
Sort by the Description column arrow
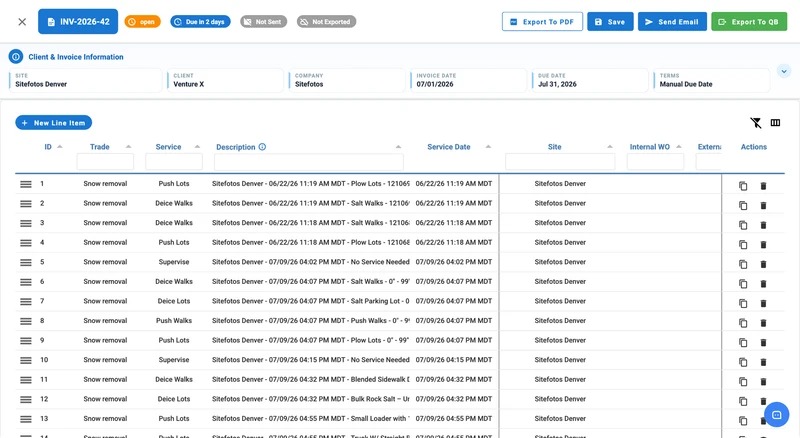(398, 147)
